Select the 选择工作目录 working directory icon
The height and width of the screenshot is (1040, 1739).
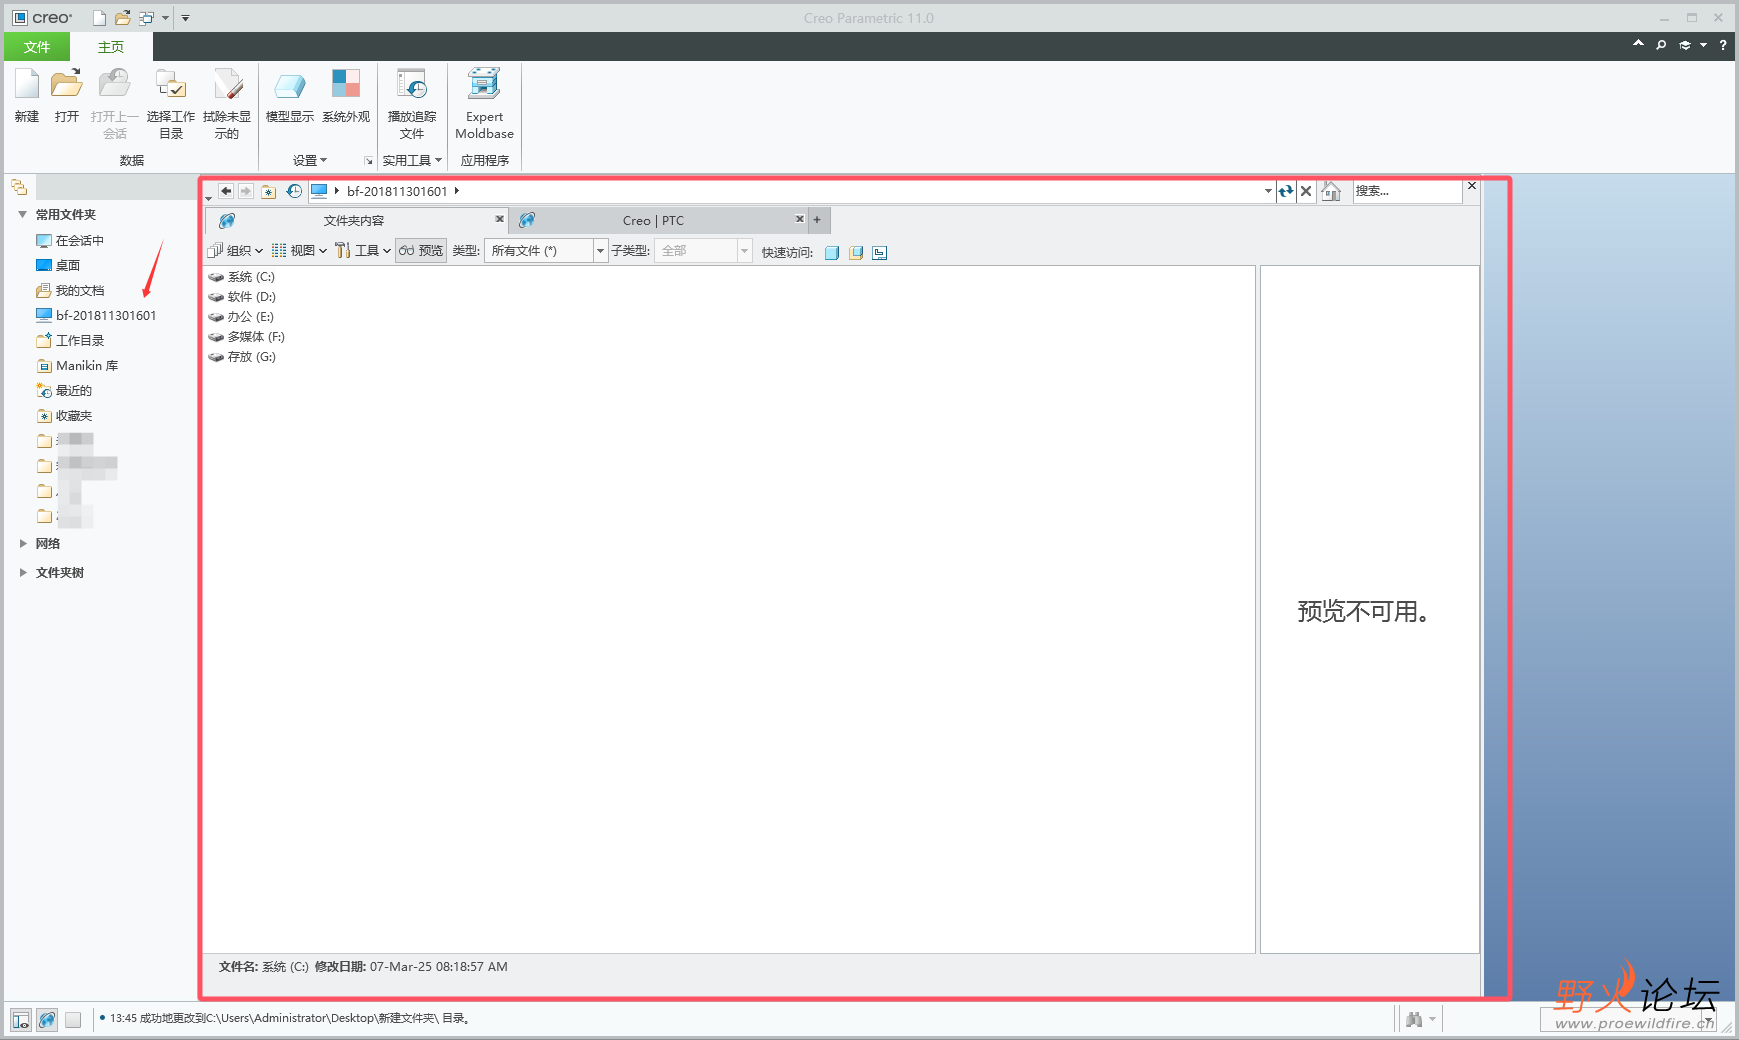pyautogui.click(x=171, y=104)
